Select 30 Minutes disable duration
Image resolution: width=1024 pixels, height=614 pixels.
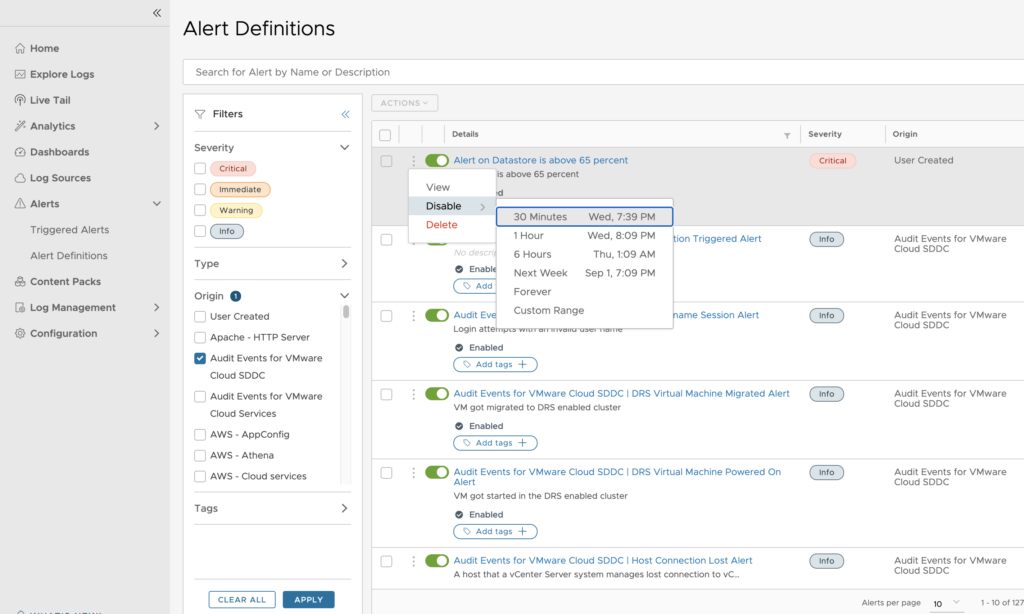(584, 217)
